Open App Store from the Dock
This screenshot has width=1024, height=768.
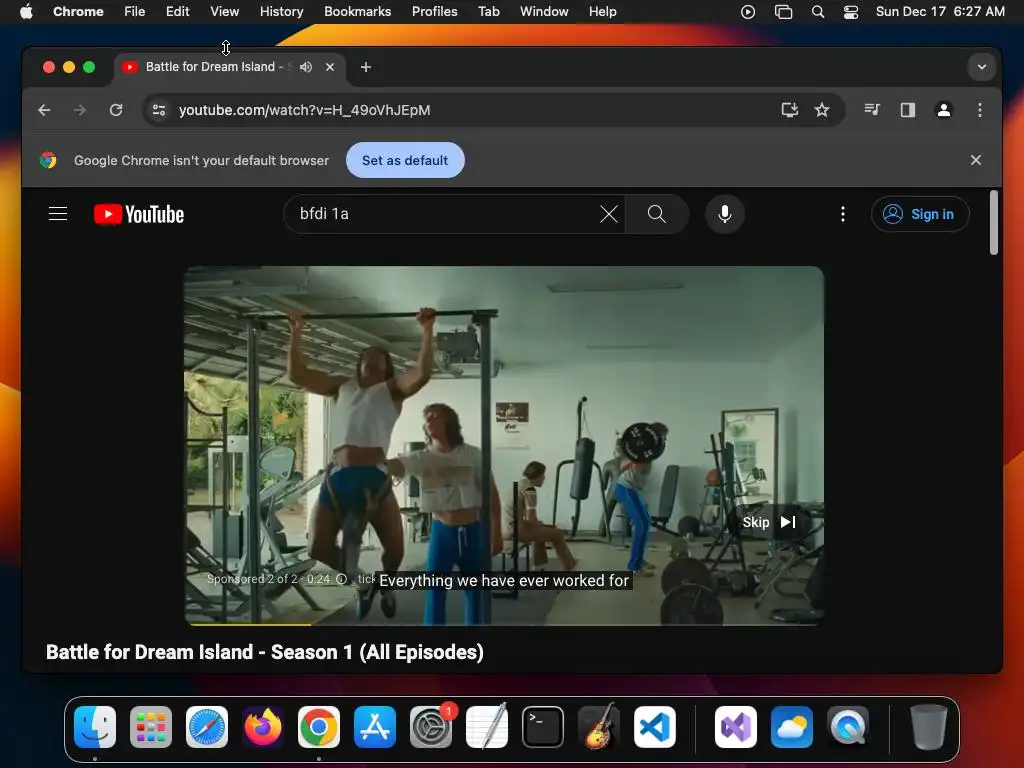375,727
